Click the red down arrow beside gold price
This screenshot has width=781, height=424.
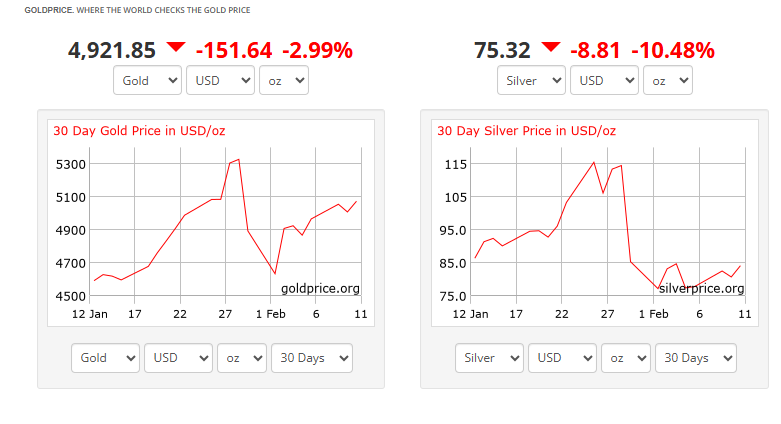coord(176,47)
